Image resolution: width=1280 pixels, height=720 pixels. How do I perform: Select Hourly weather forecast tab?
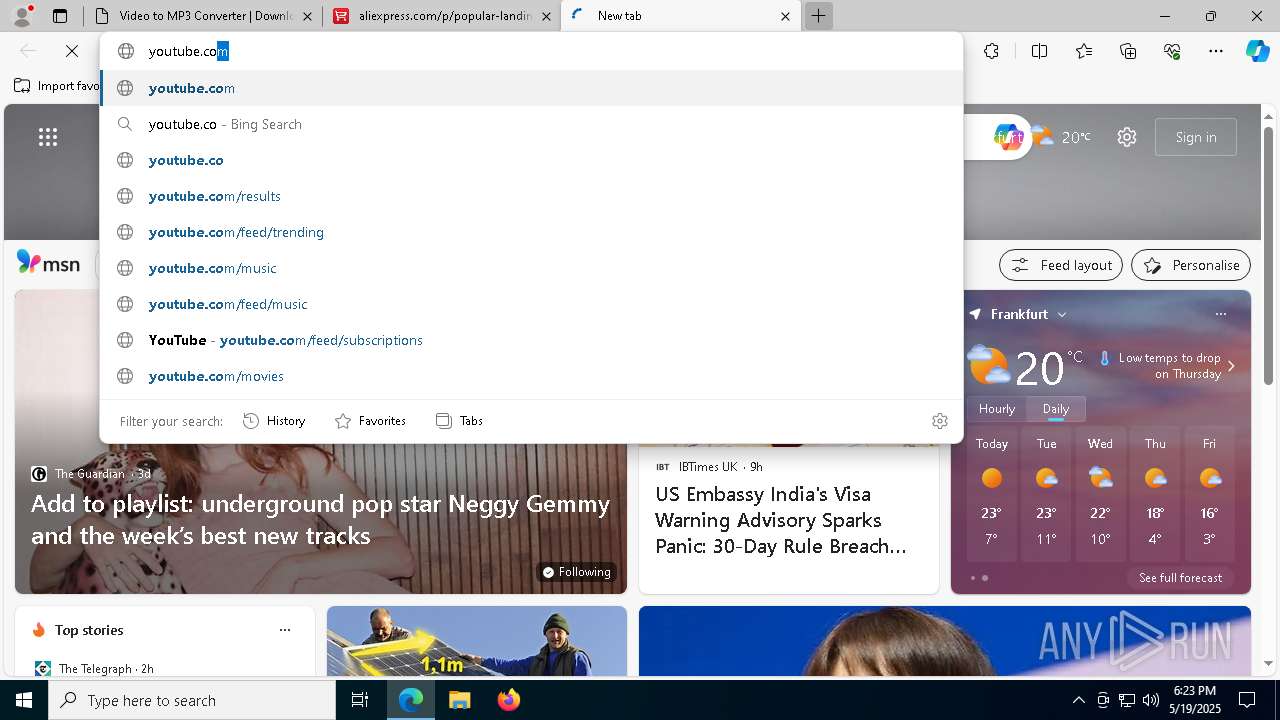pyautogui.click(x=997, y=409)
